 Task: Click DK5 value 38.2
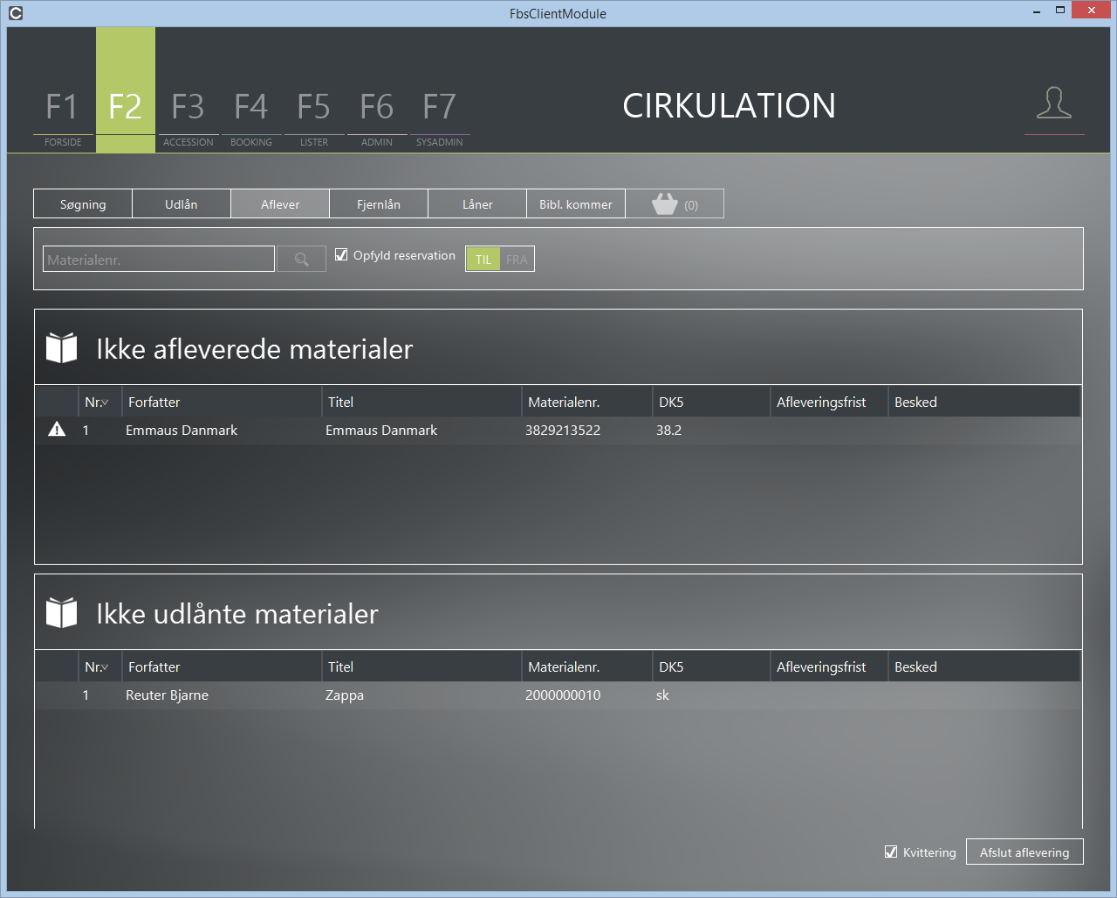click(x=669, y=430)
